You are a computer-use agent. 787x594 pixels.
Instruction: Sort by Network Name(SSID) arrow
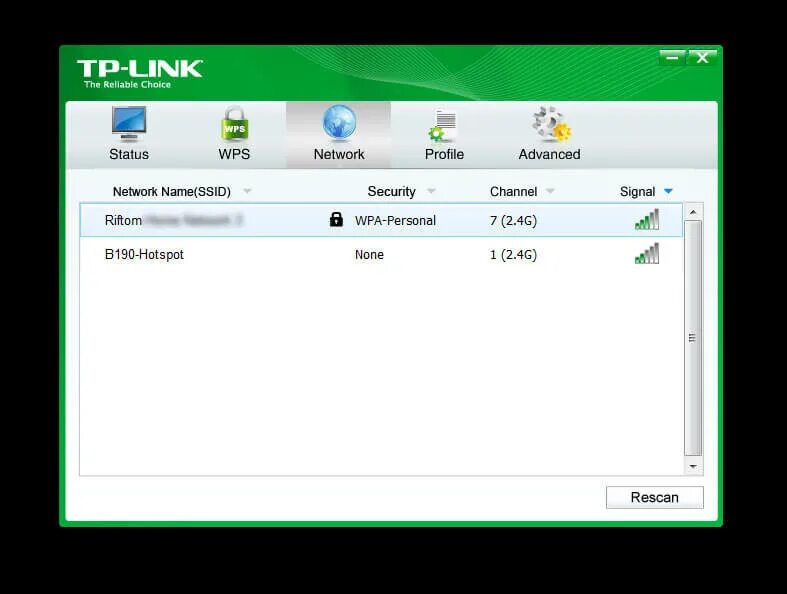pos(247,191)
